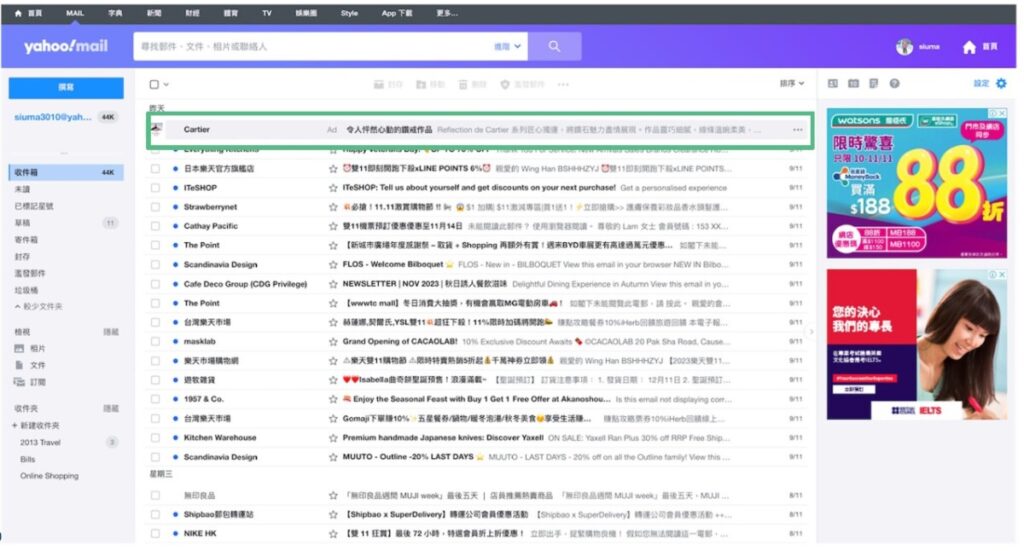
Task: Close the Watsons advertisement
Action: pyautogui.click(x=1002, y=113)
